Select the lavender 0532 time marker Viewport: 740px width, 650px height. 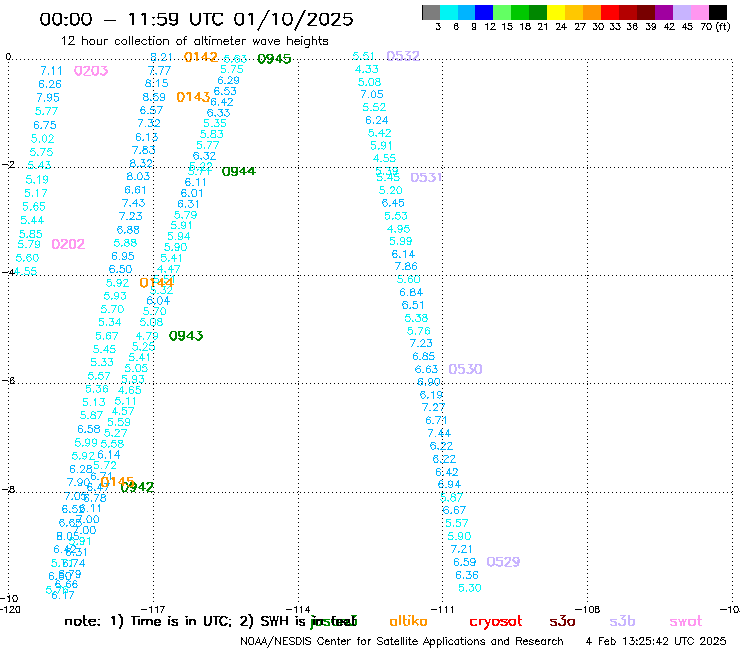coord(403,56)
